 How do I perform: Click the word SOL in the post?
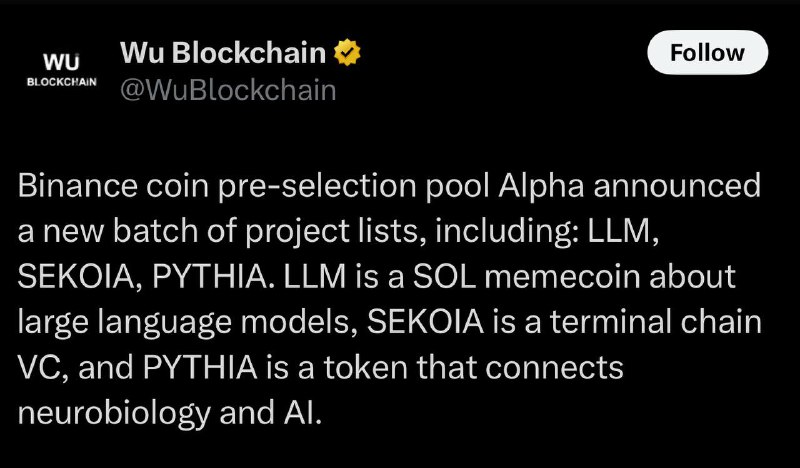[x=444, y=277]
